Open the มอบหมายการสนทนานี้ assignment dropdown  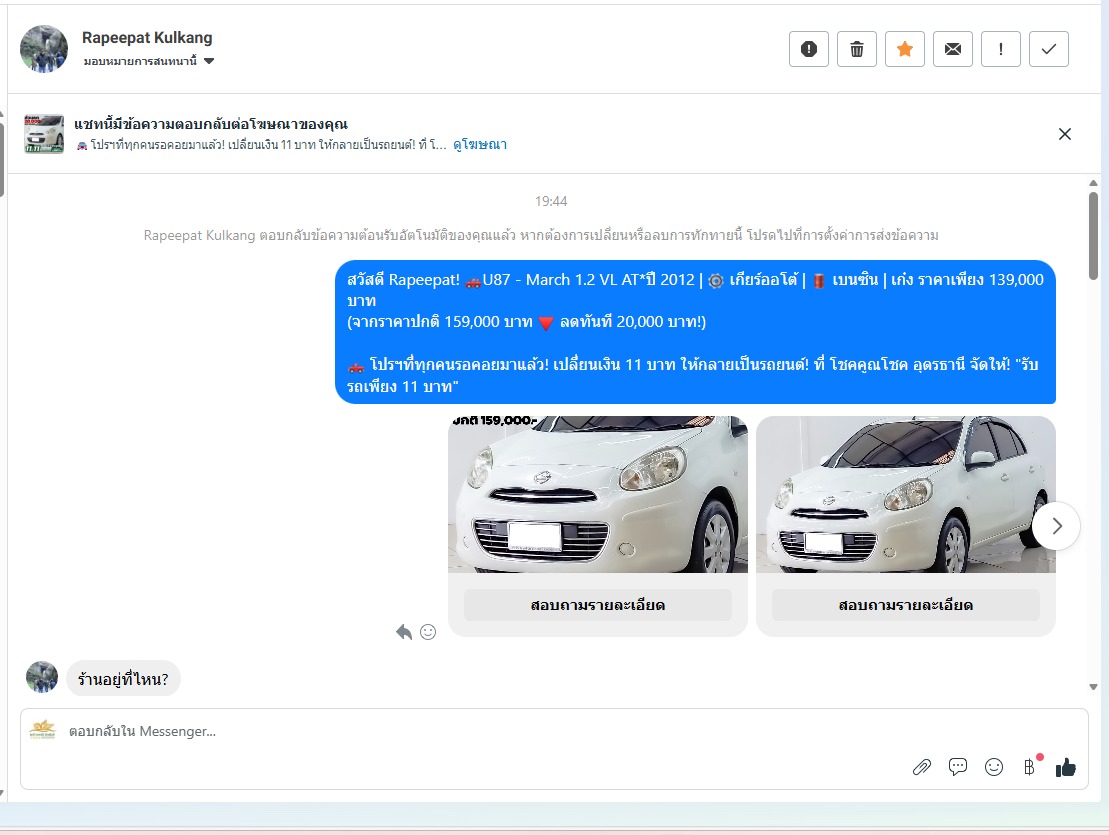click(150, 61)
